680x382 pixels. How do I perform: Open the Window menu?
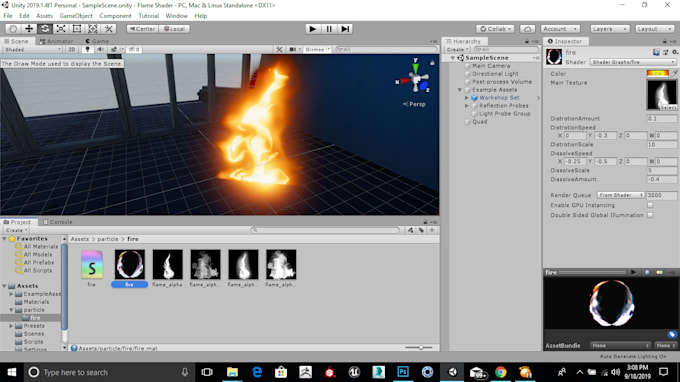click(177, 16)
